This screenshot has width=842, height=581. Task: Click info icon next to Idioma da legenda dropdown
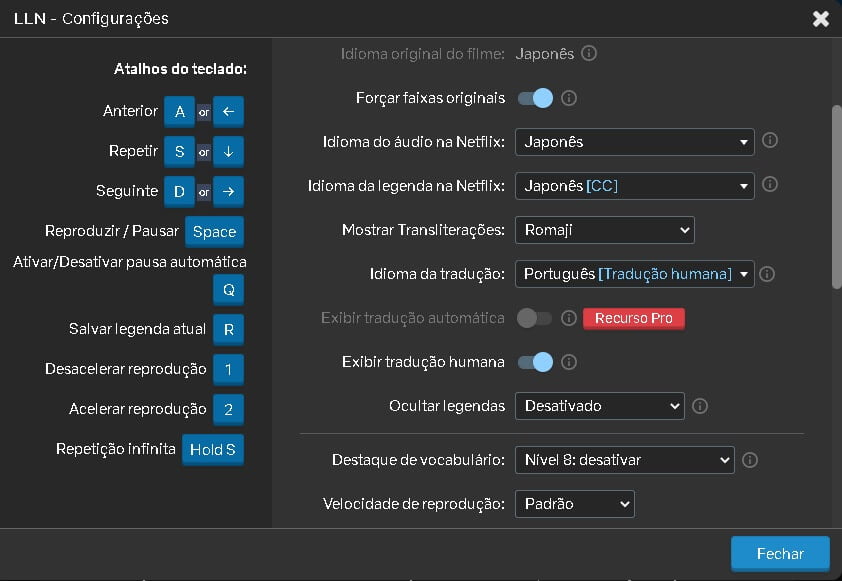coord(770,185)
